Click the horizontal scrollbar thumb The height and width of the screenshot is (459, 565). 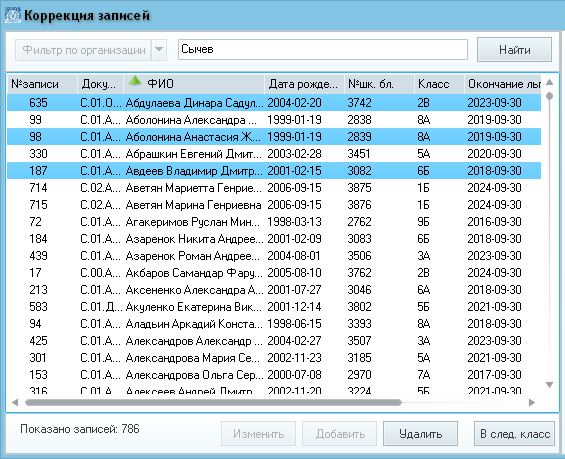(213, 402)
